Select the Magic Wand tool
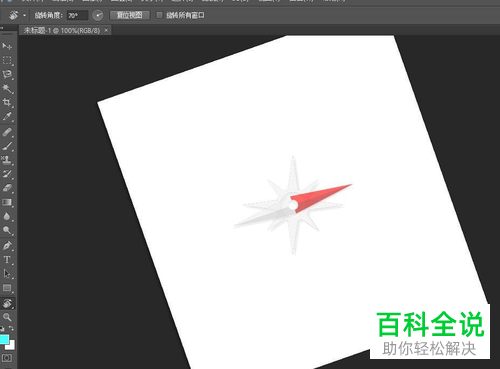 [7, 88]
